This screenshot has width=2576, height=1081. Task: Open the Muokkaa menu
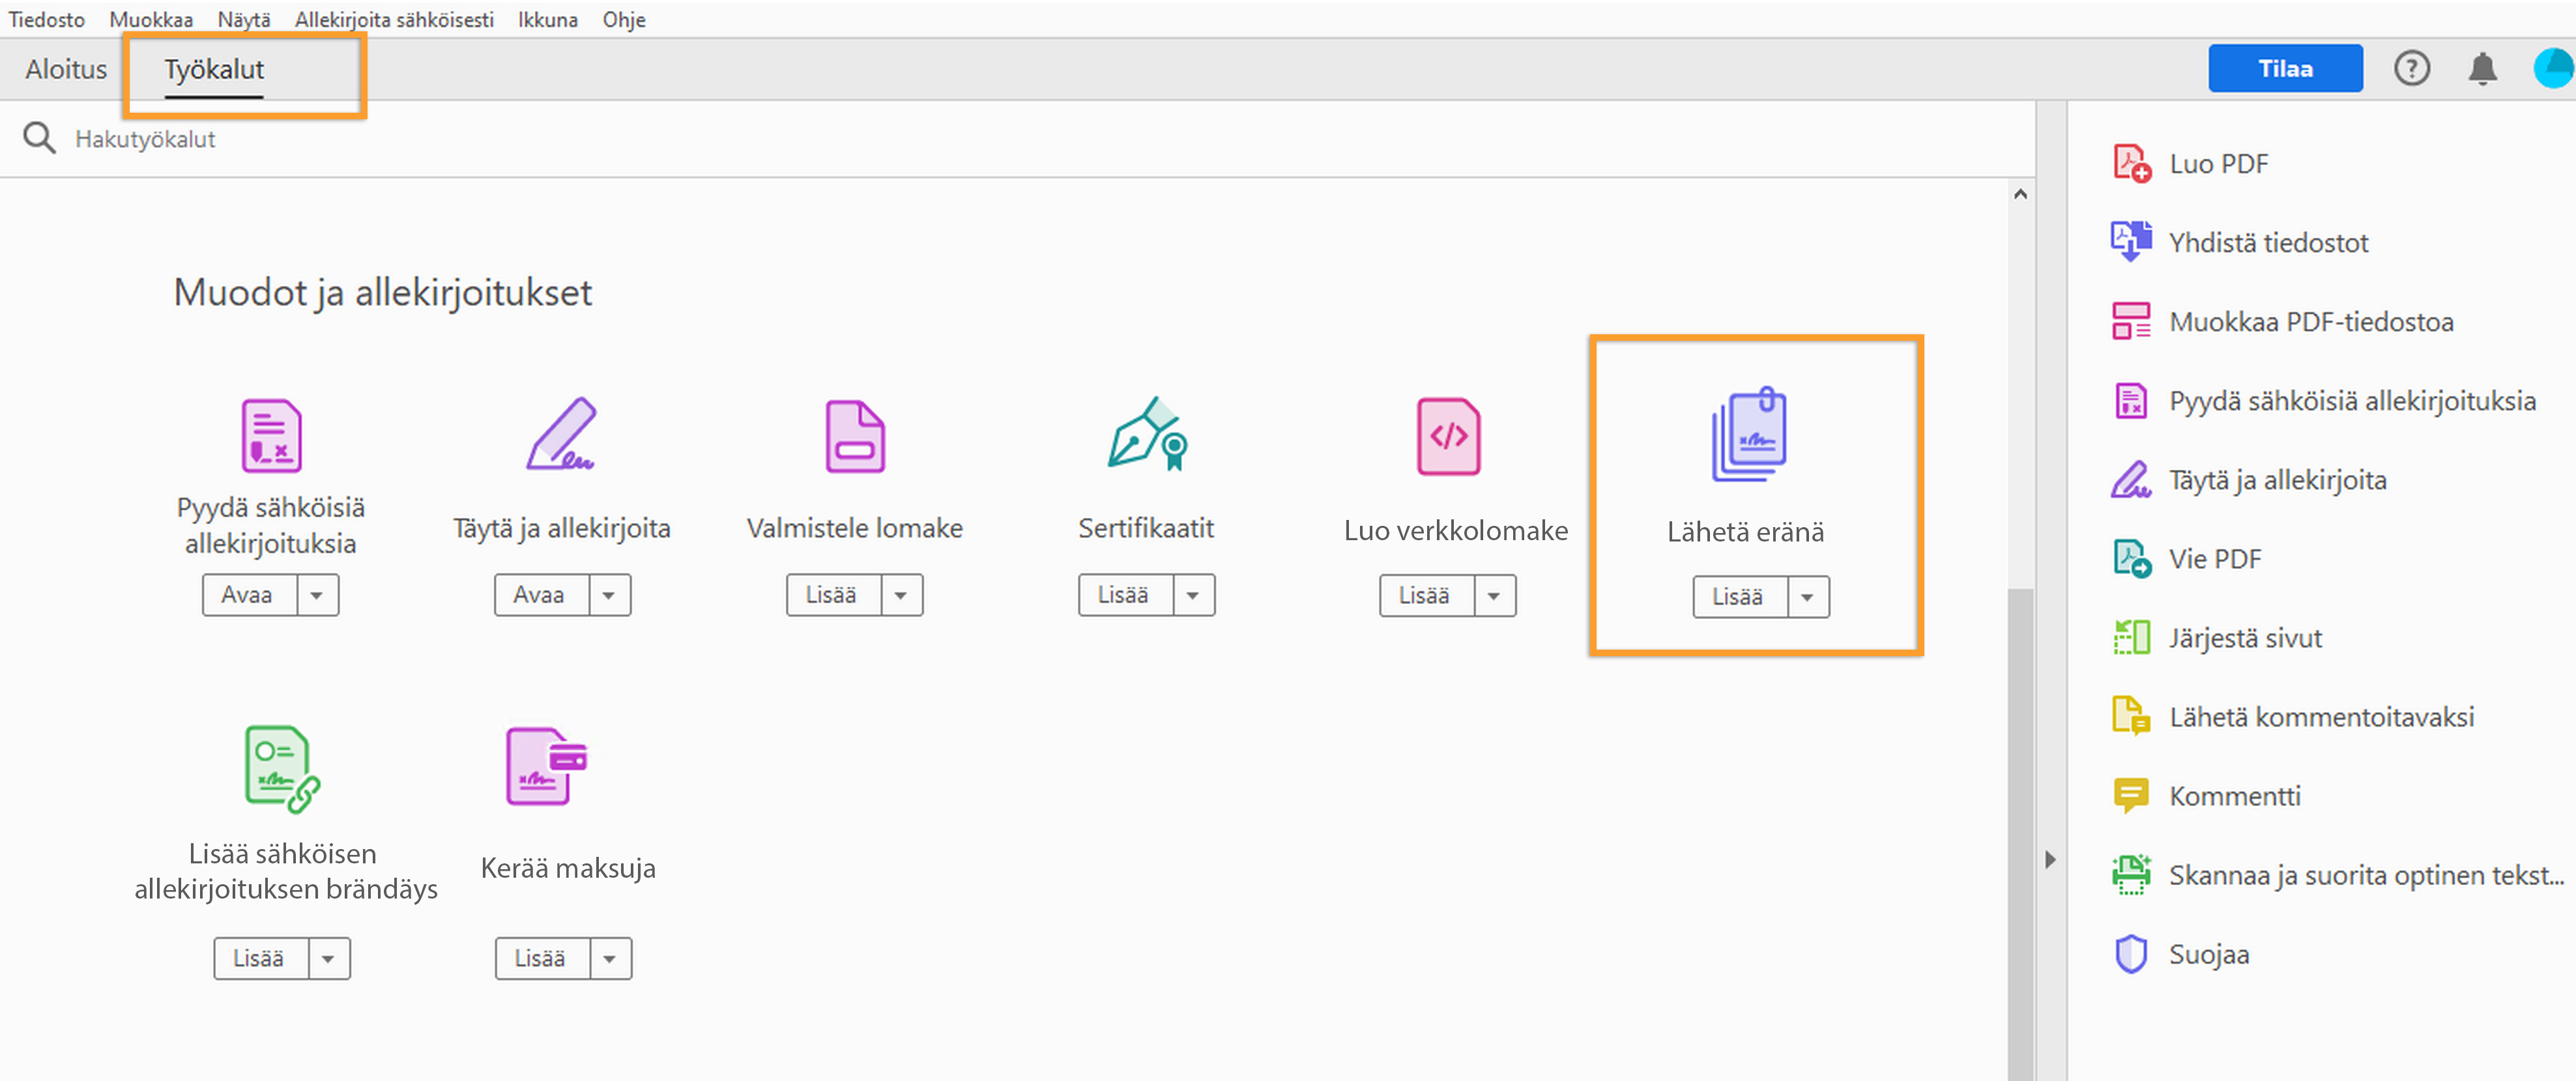point(151,19)
